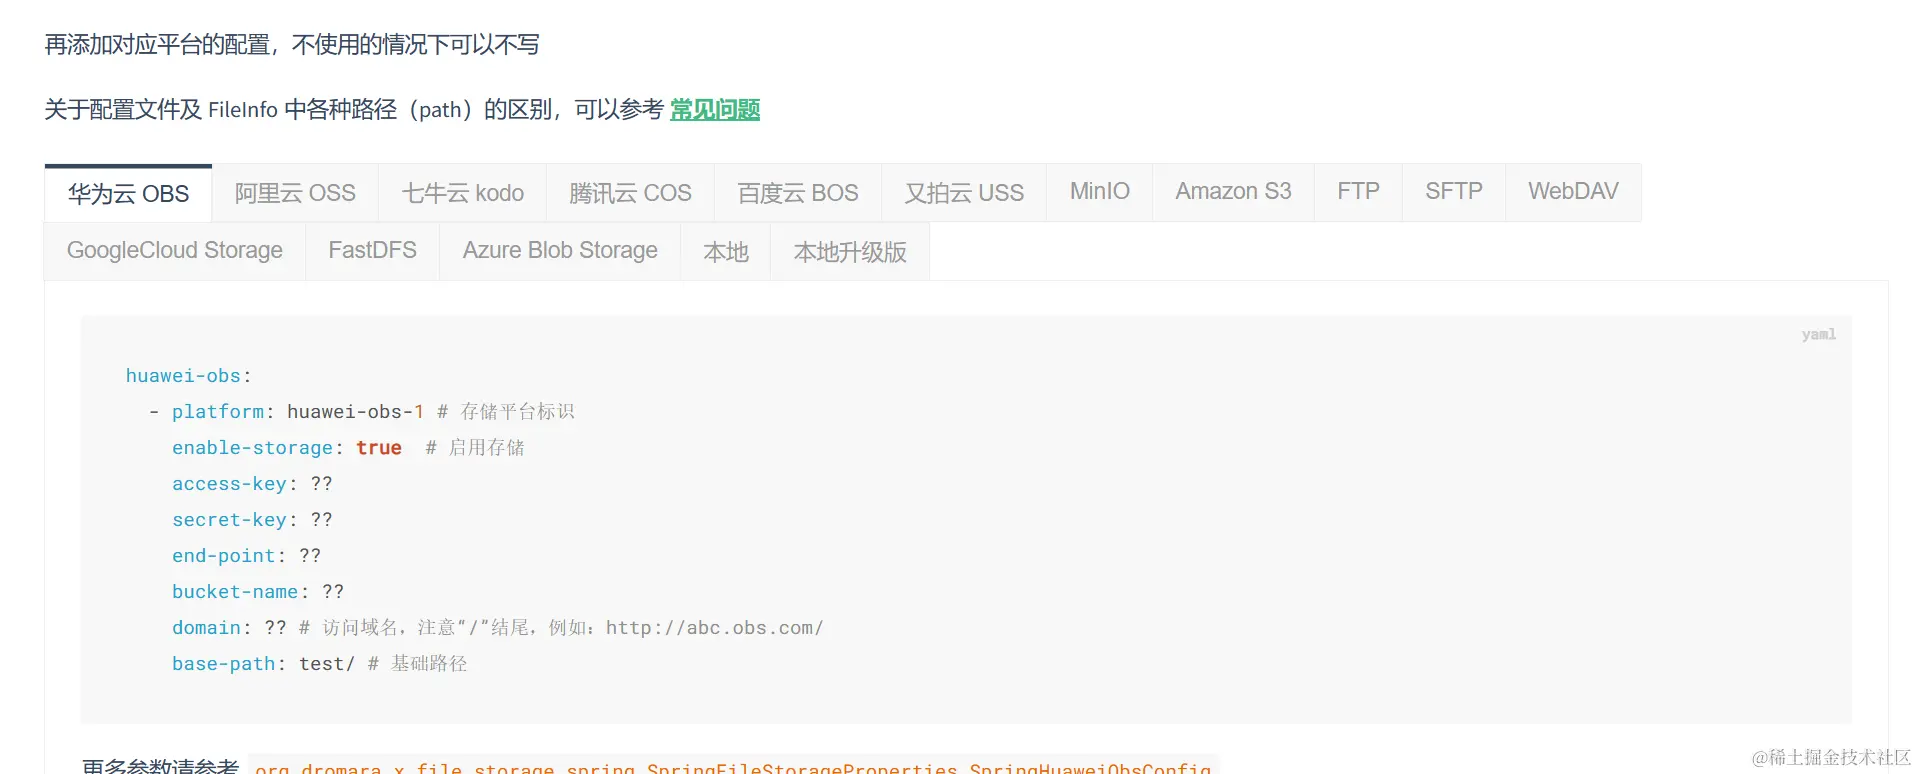Open the Azure Blob Storage tab

coord(560,250)
